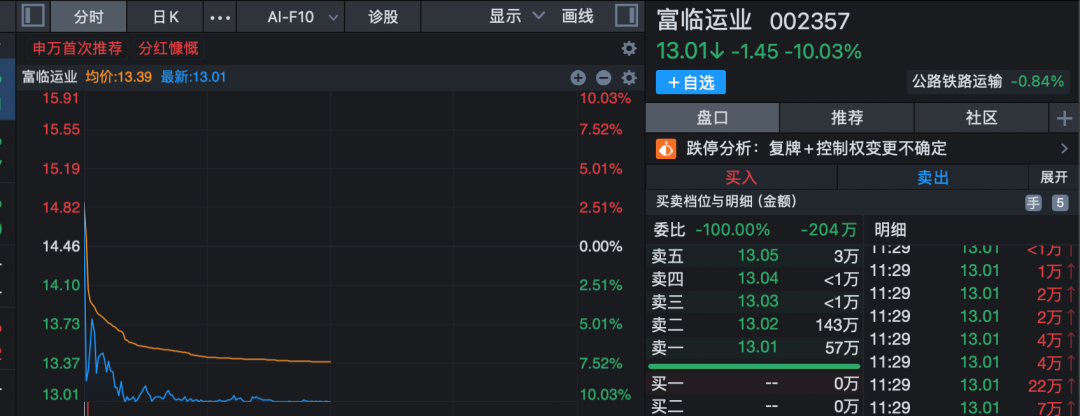
Task: Expand the 跌停分析 arrow chevron
Action: click(x=1063, y=148)
